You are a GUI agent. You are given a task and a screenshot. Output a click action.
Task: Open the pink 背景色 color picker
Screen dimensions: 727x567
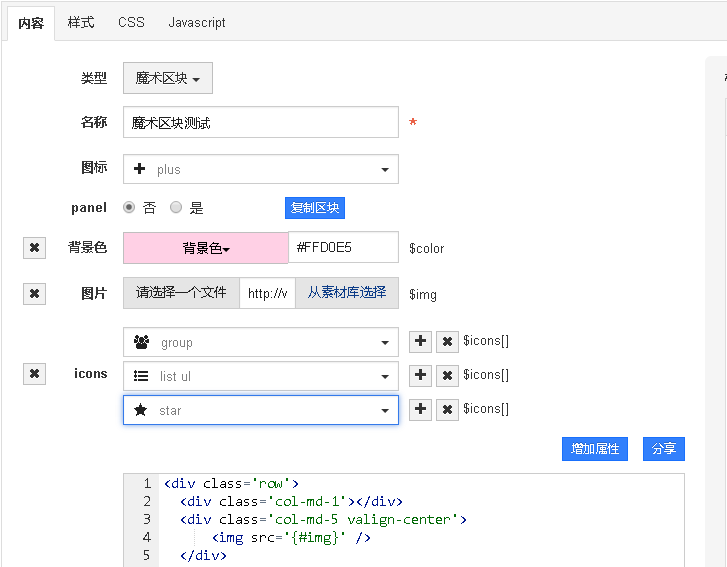coord(205,248)
